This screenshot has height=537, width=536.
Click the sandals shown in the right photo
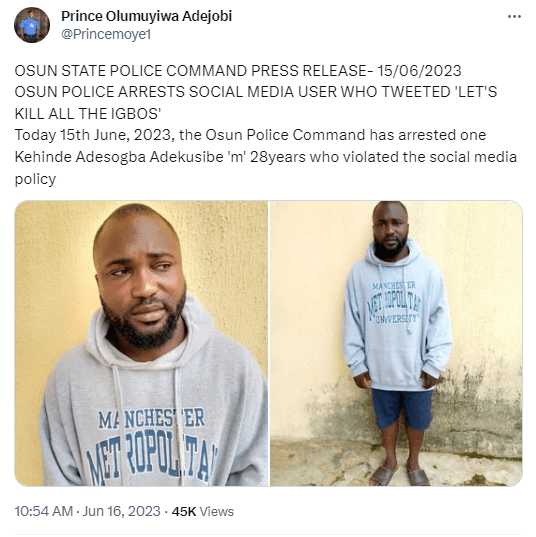click(x=399, y=476)
